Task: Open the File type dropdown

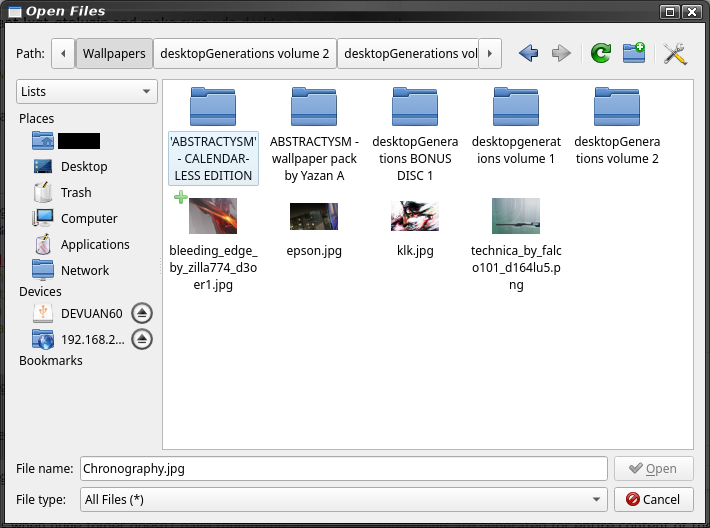Action: click(344, 499)
